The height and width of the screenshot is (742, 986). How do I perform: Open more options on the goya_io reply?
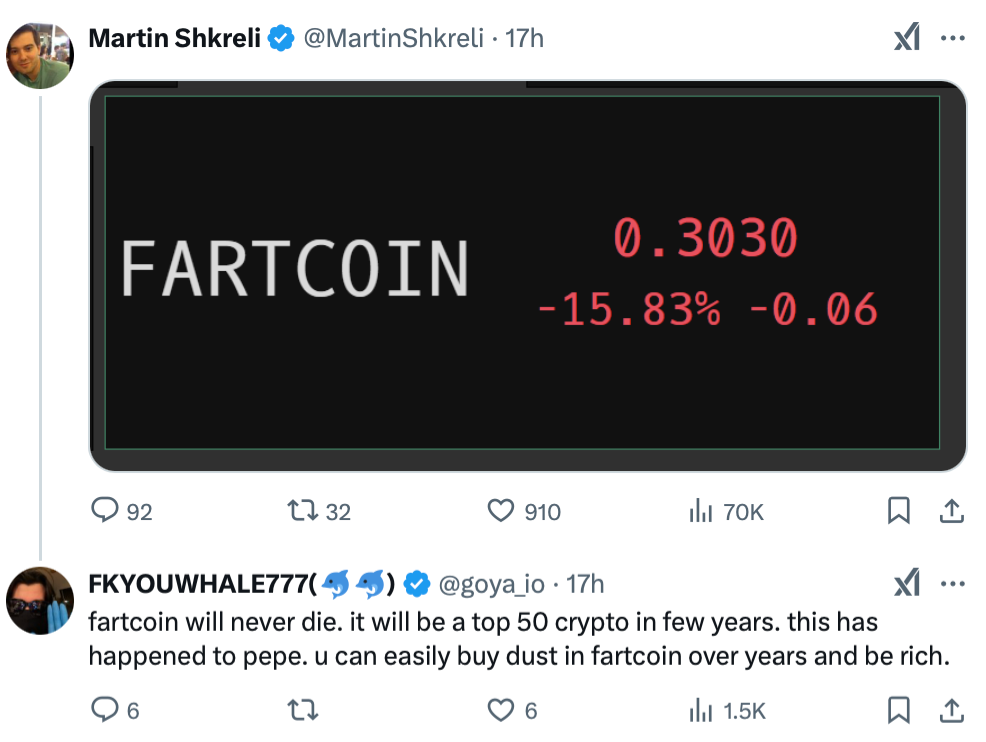(952, 584)
